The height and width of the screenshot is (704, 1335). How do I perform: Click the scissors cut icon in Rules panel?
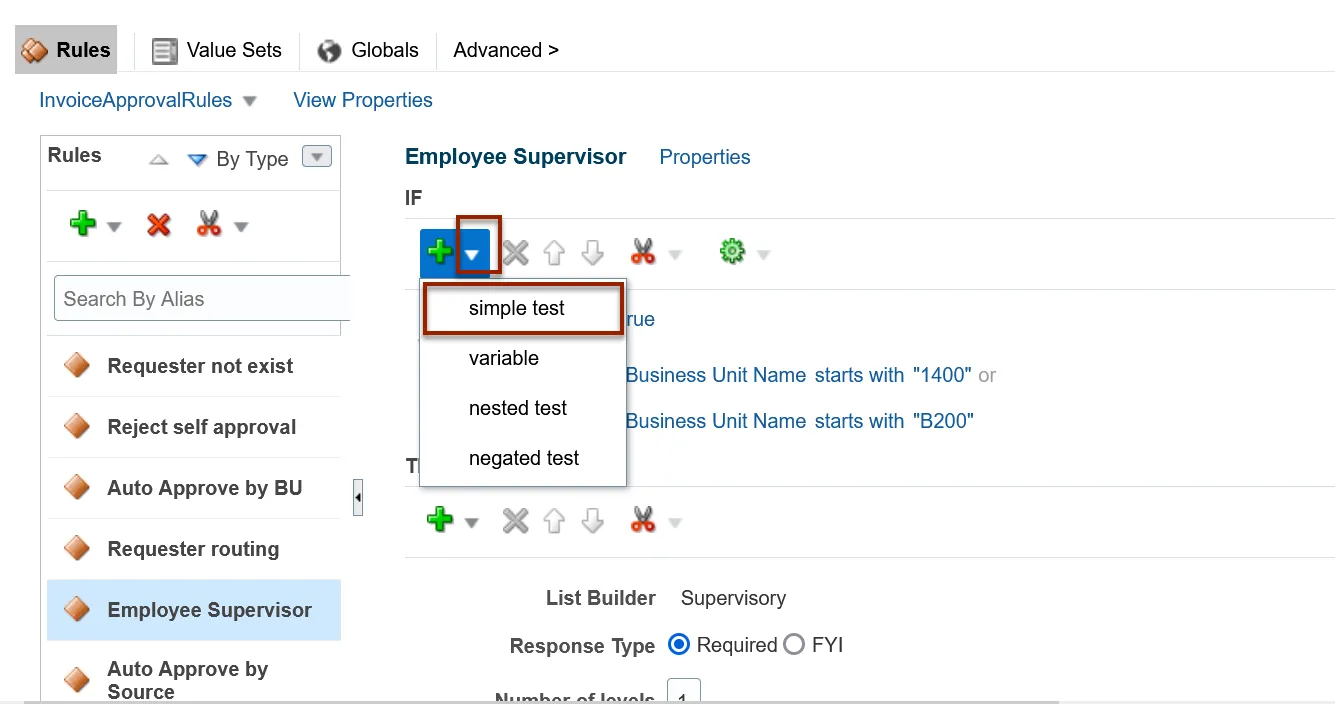[208, 224]
